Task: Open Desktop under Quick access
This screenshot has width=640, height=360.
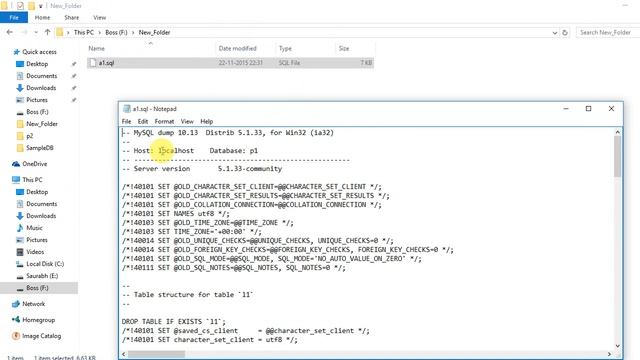Action: point(37,64)
